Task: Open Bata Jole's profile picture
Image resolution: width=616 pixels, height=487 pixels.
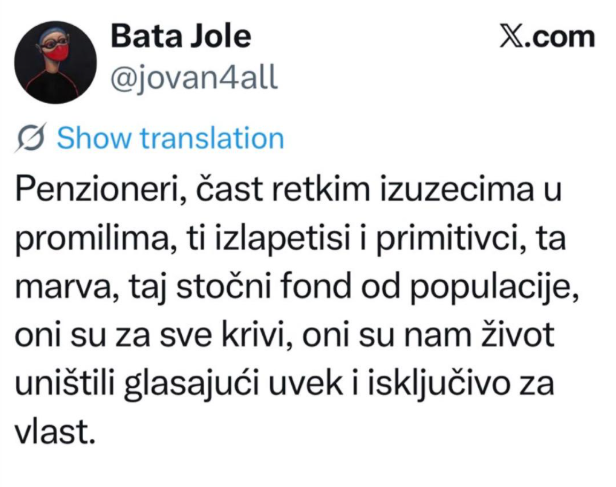Action: point(55,62)
